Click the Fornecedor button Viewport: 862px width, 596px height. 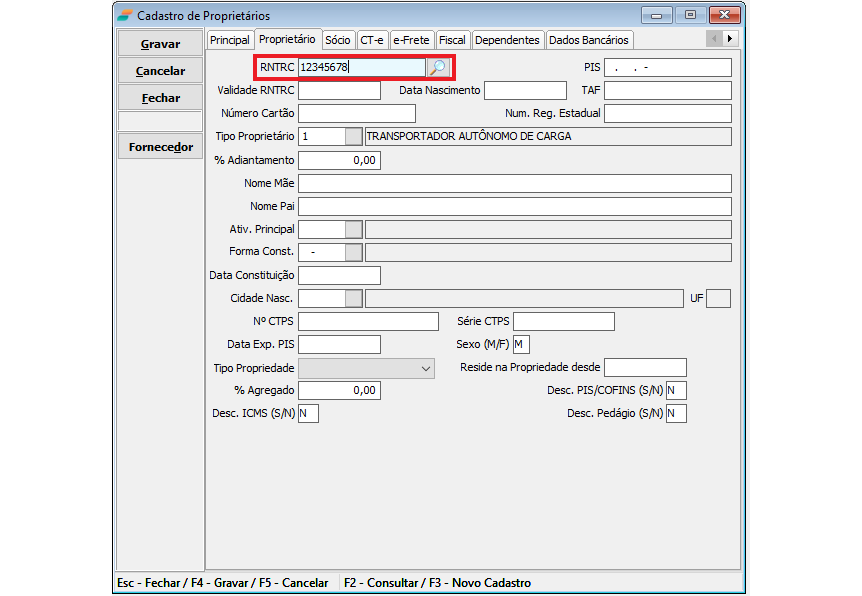pyautogui.click(x=160, y=147)
